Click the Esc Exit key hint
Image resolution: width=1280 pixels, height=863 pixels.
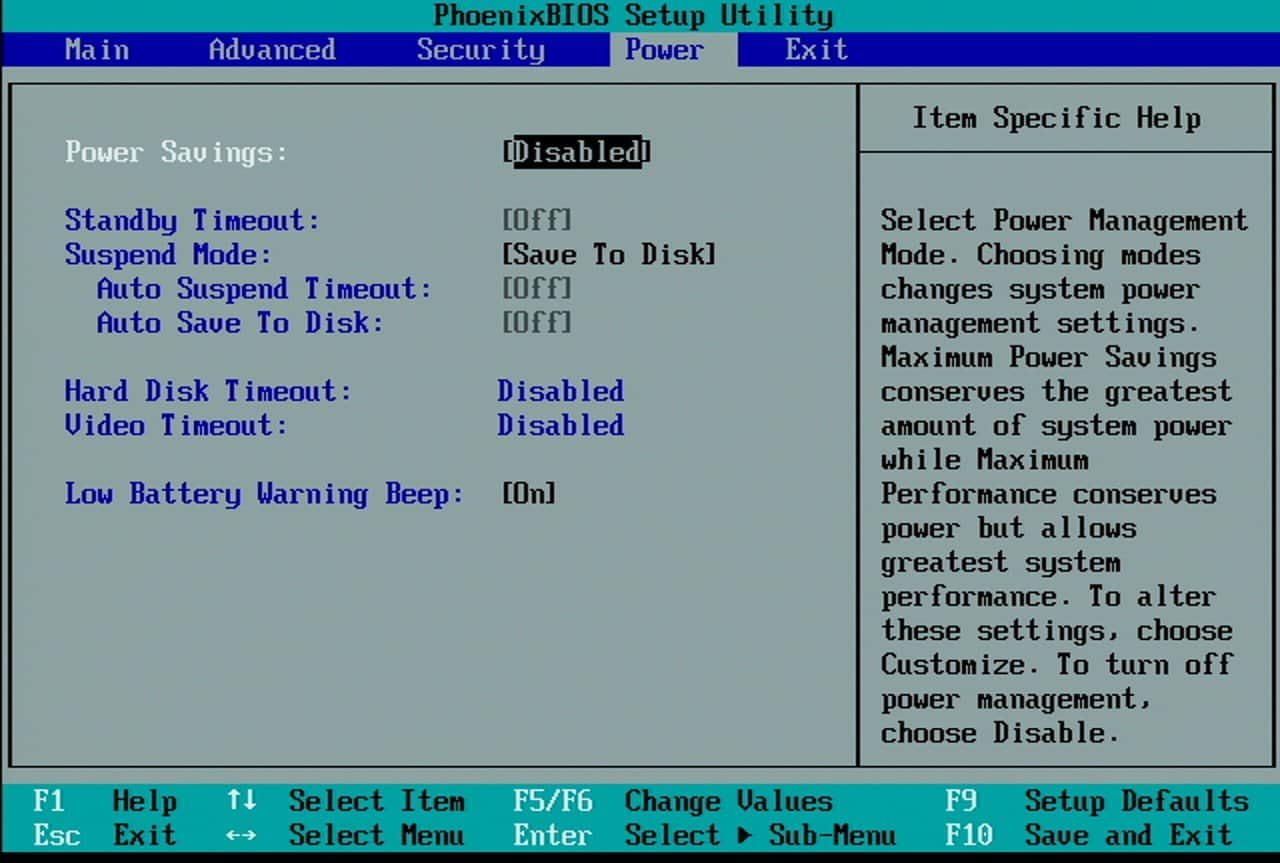[x=106, y=835]
